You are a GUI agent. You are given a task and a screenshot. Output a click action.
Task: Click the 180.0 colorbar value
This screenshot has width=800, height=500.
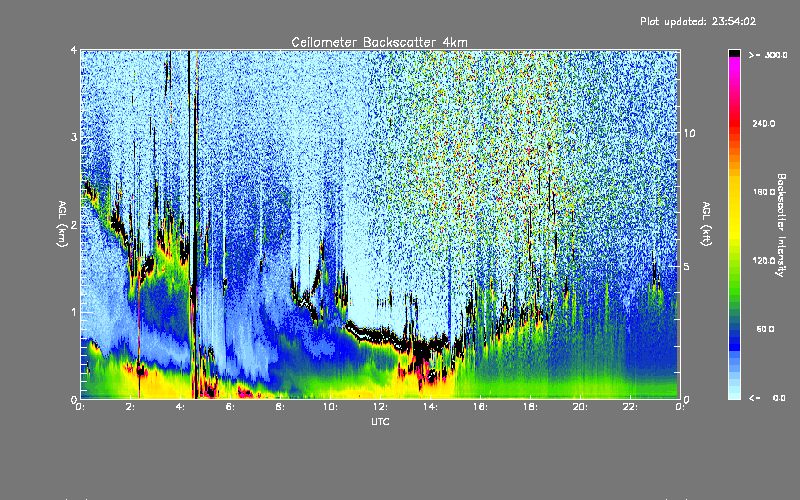(764, 192)
